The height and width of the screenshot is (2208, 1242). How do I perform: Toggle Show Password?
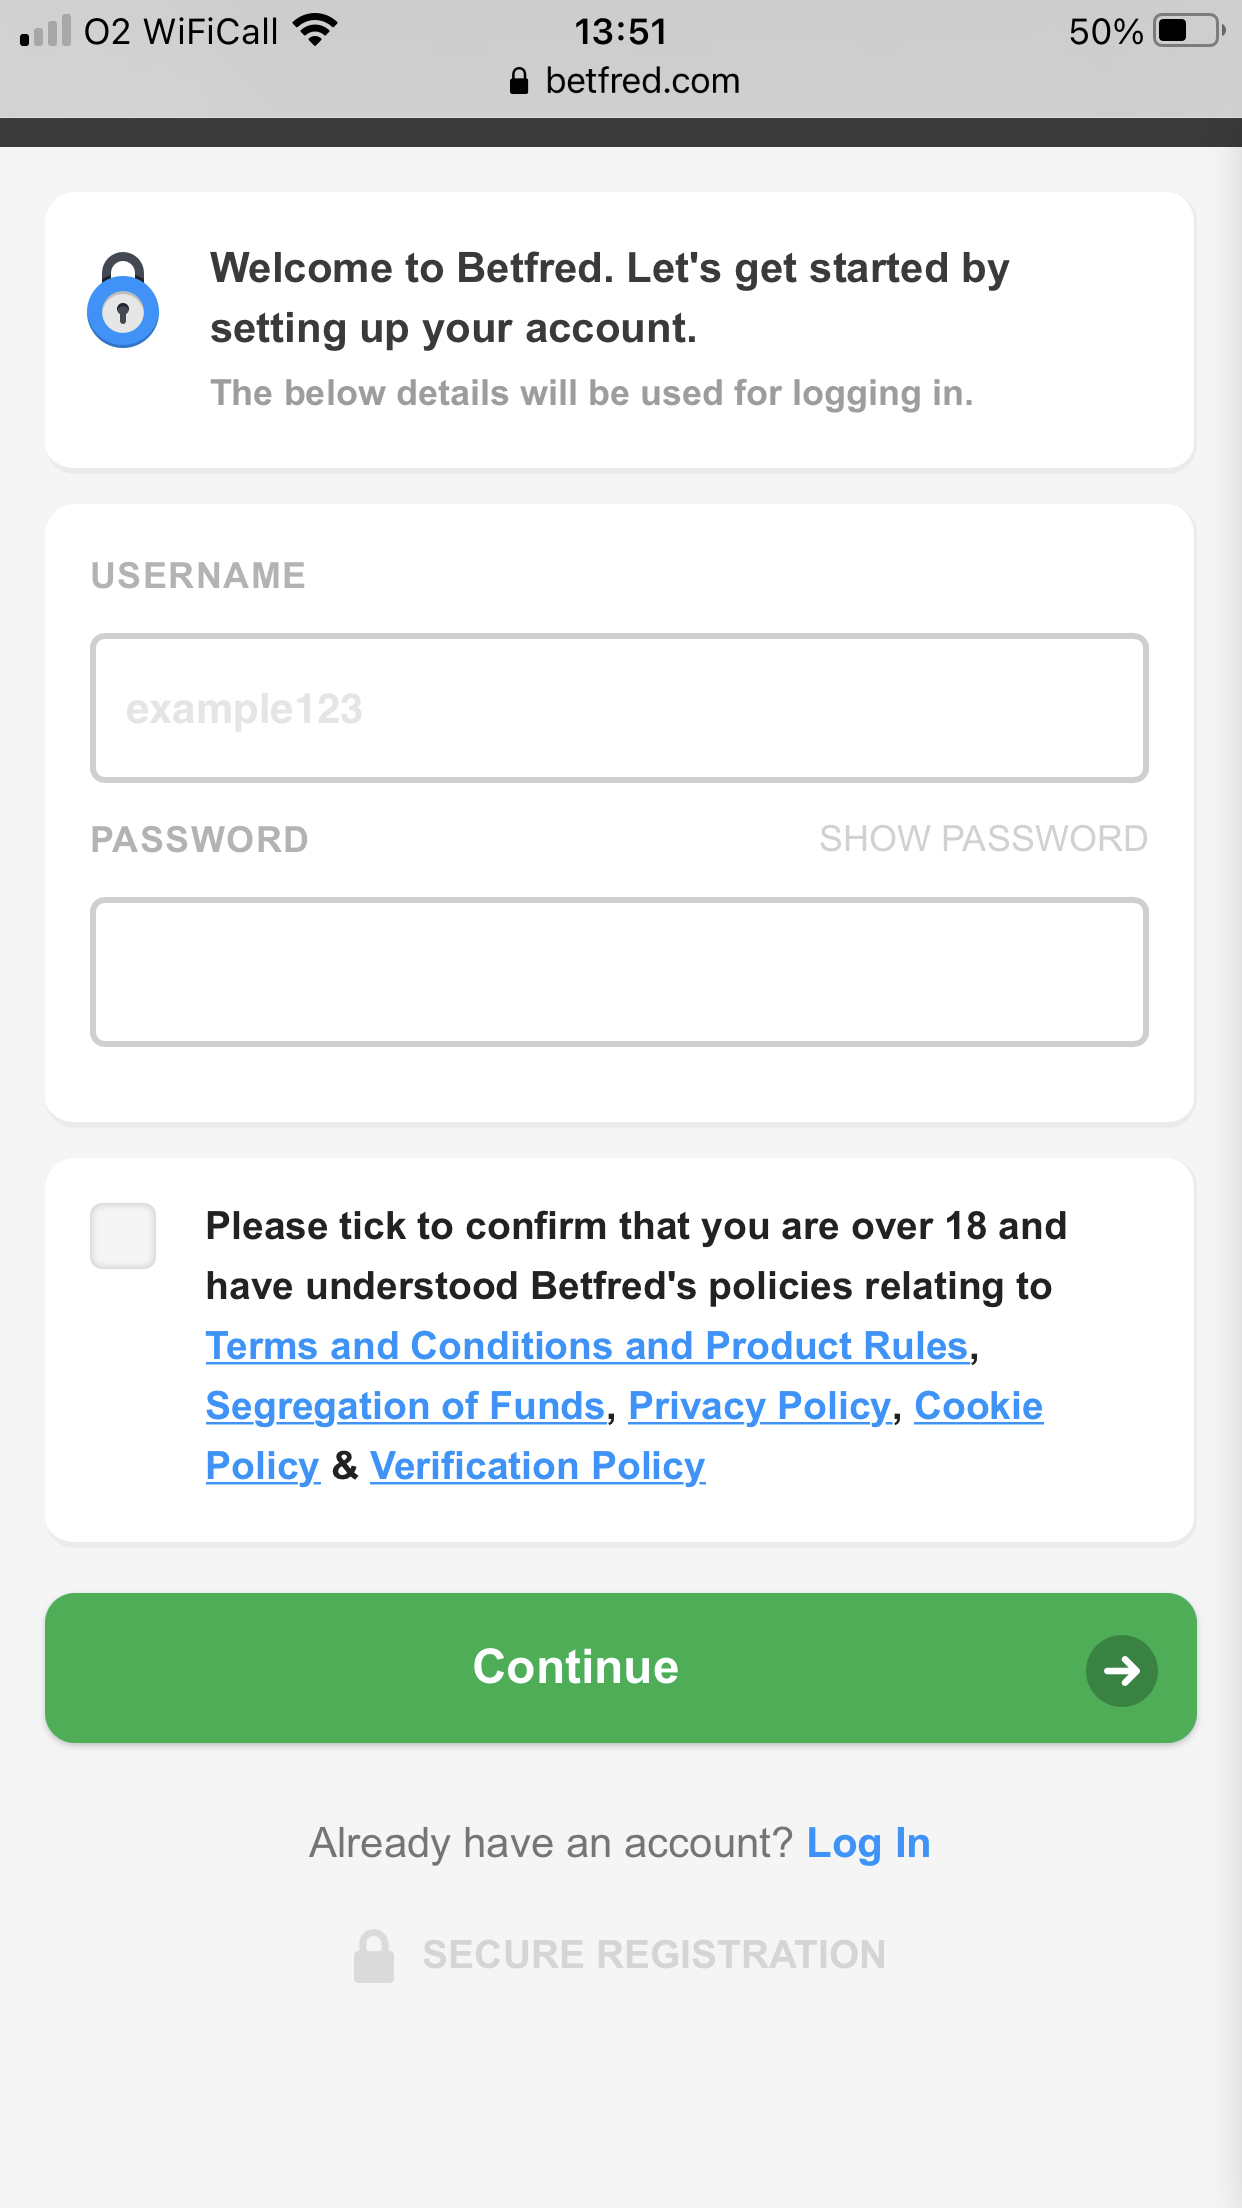click(x=983, y=839)
